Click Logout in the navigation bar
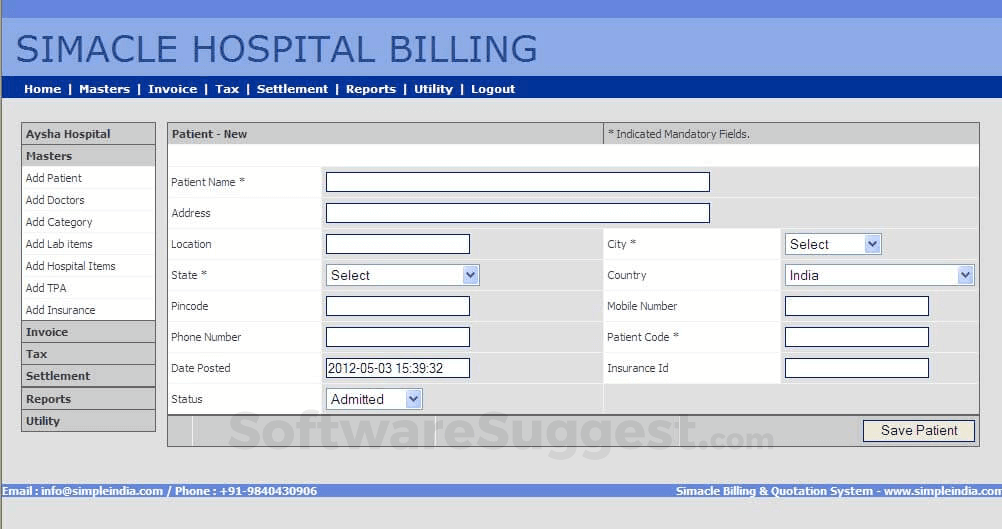Screen dimensions: 1002x529 (493, 89)
